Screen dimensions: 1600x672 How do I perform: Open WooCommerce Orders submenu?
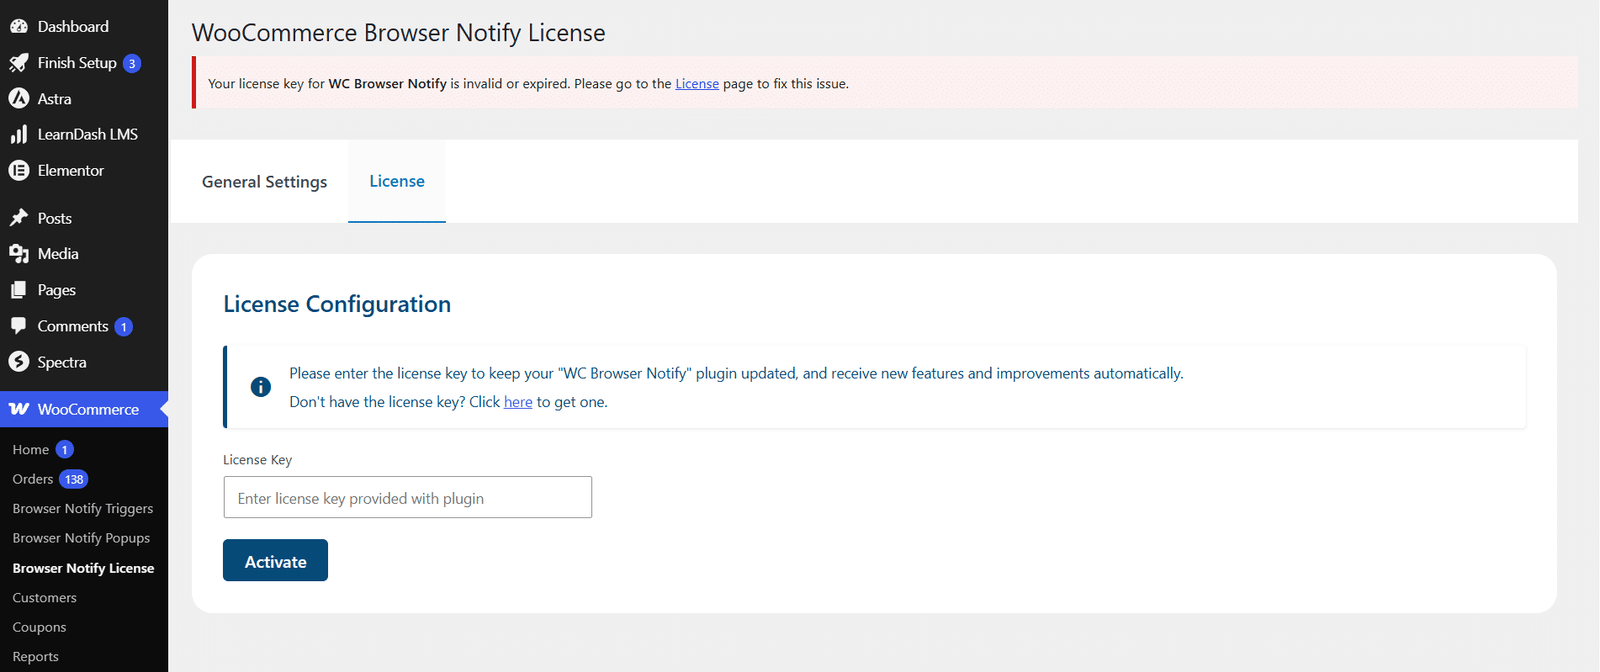(33, 479)
